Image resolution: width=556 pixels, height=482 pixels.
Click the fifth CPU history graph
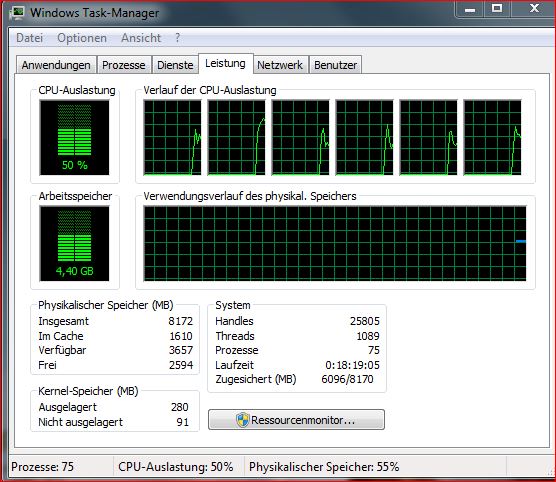pos(428,137)
